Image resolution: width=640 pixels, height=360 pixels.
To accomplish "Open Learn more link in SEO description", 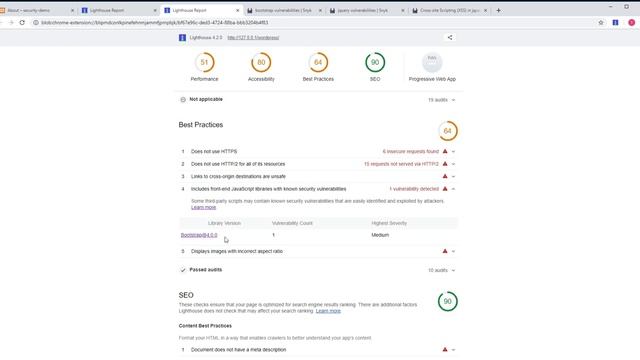I will tap(328, 311).
